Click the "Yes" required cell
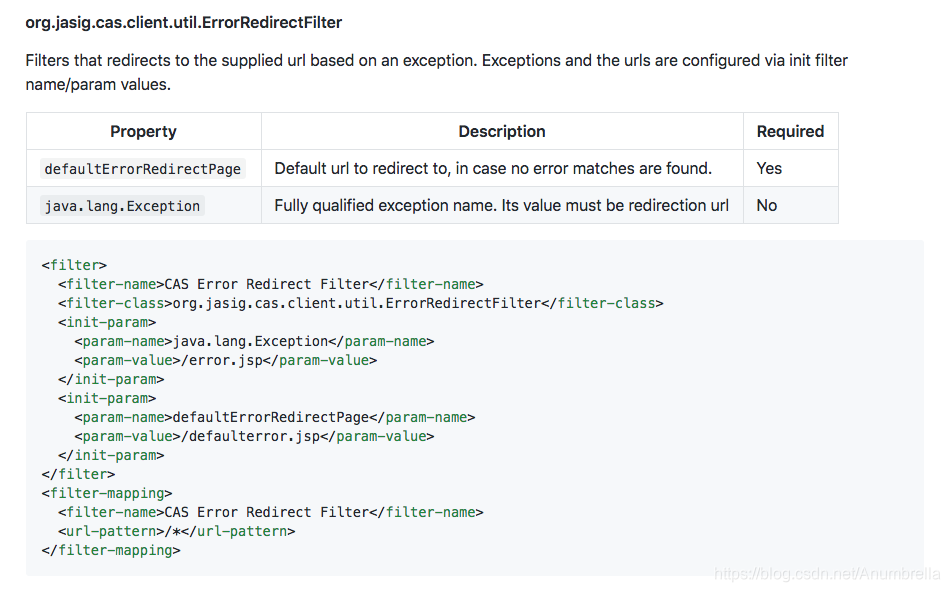 click(x=769, y=168)
